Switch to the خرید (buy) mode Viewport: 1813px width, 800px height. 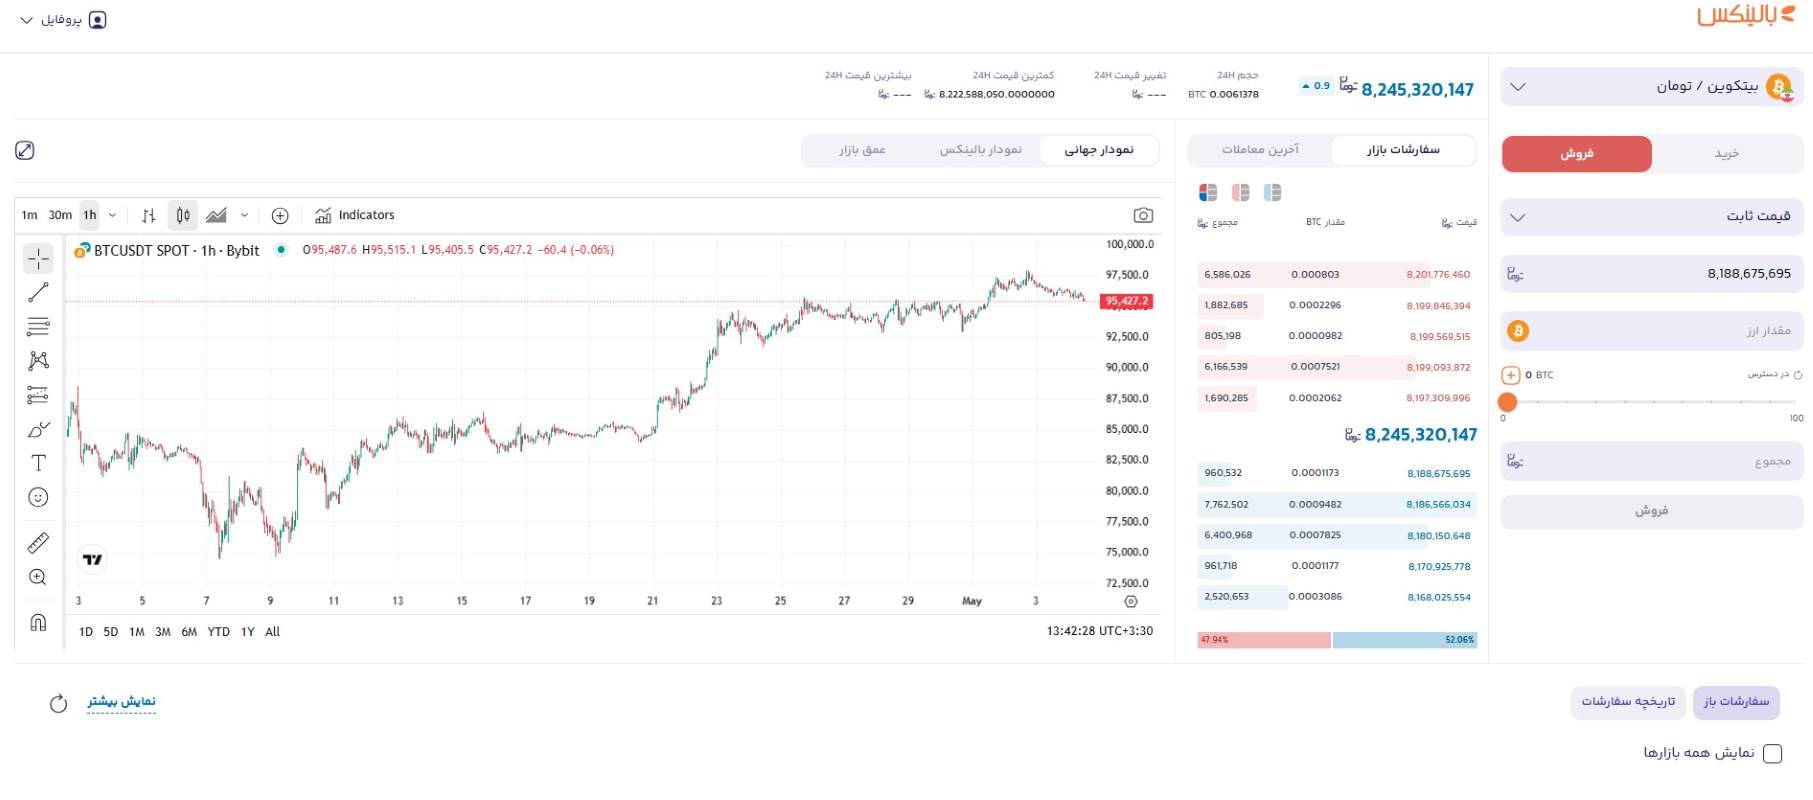coord(1727,154)
